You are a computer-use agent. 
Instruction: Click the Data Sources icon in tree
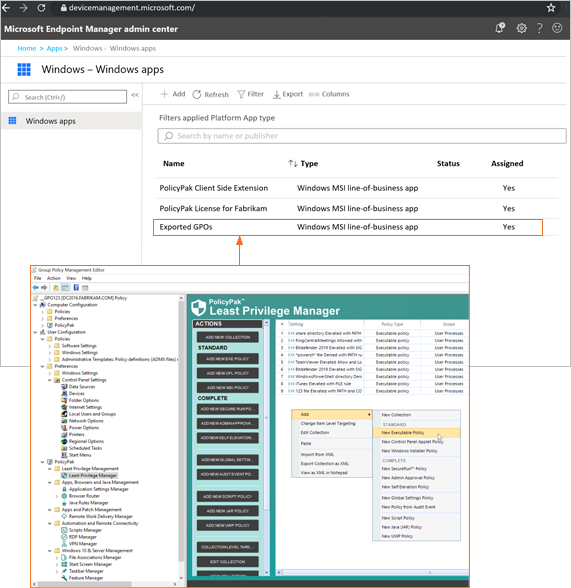[64, 387]
